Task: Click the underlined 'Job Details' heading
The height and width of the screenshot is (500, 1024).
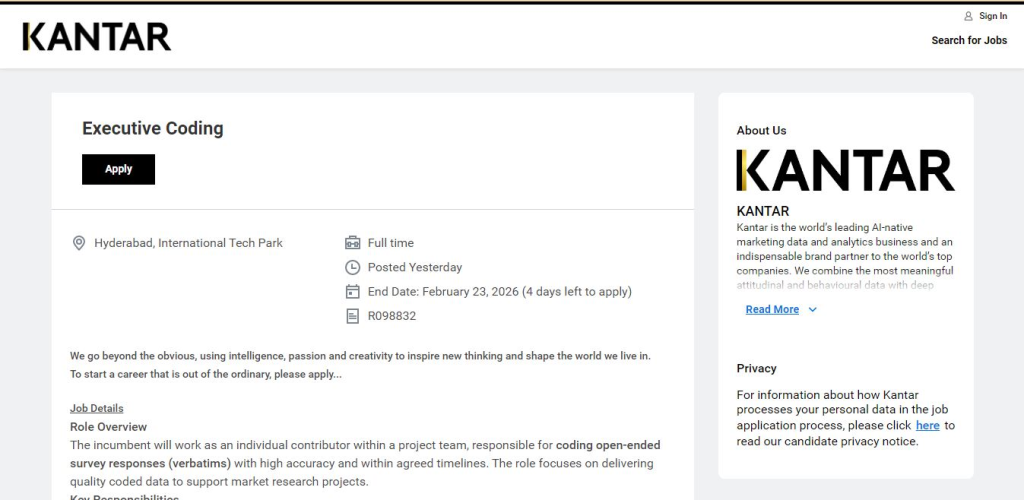Action: [x=97, y=409]
